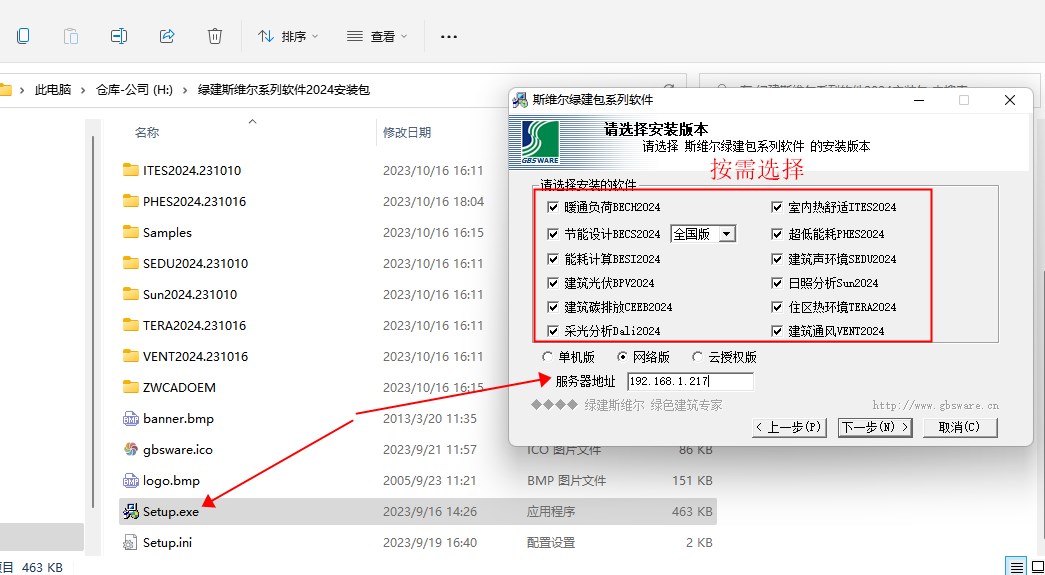Viewport: 1045px width, 575px height.
Task: Click the rename icon in Explorer toolbar
Action: tap(119, 36)
